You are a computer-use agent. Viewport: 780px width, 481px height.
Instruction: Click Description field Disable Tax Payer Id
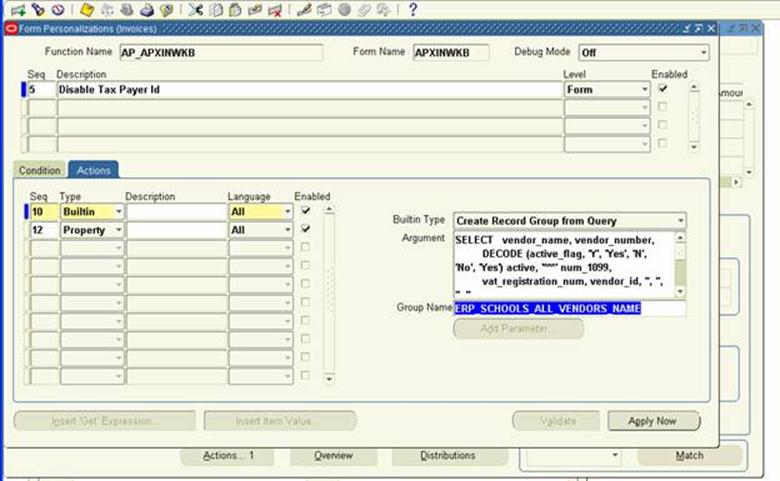click(309, 90)
